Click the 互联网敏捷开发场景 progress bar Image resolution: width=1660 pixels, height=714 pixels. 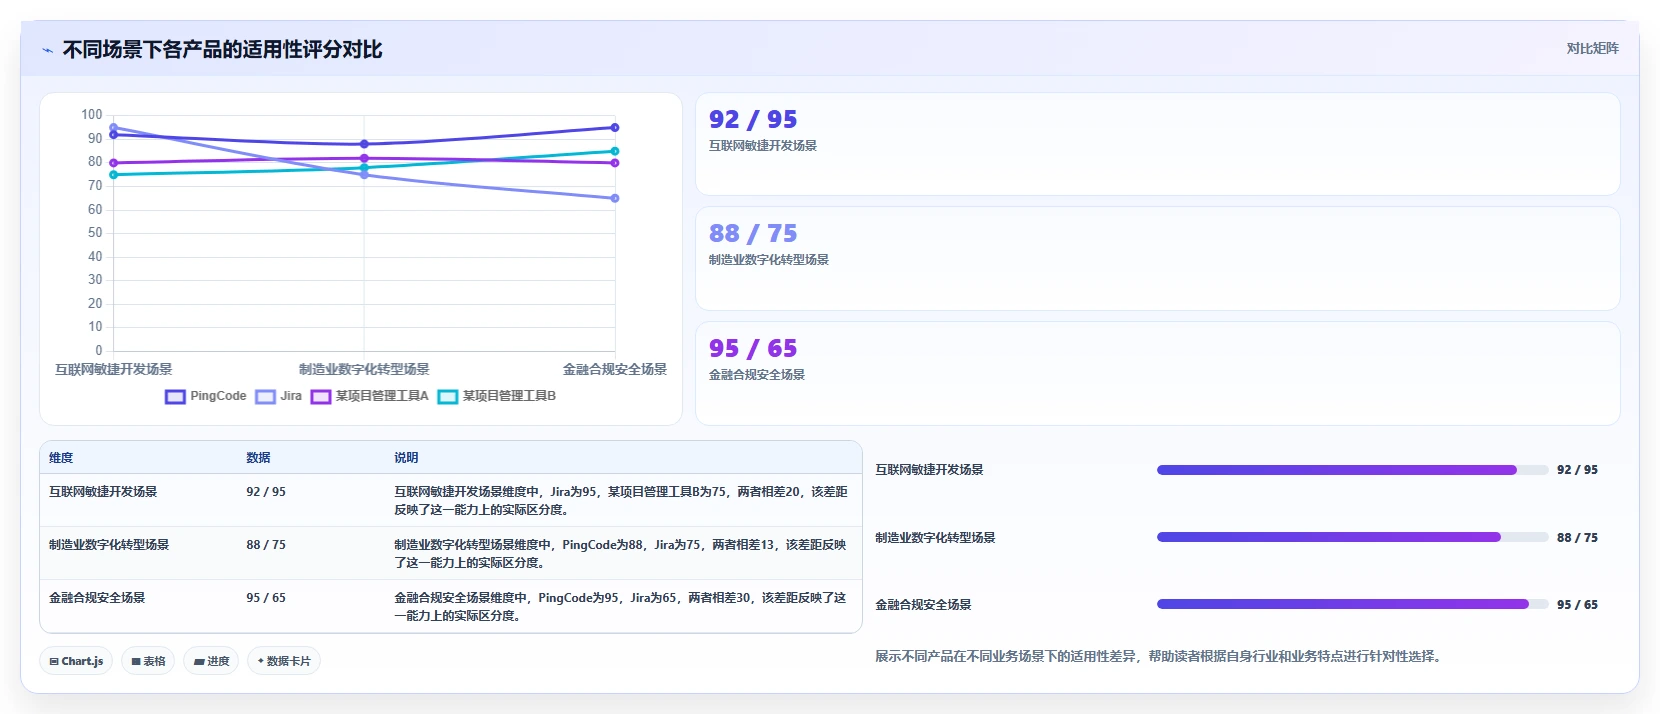tap(1352, 470)
